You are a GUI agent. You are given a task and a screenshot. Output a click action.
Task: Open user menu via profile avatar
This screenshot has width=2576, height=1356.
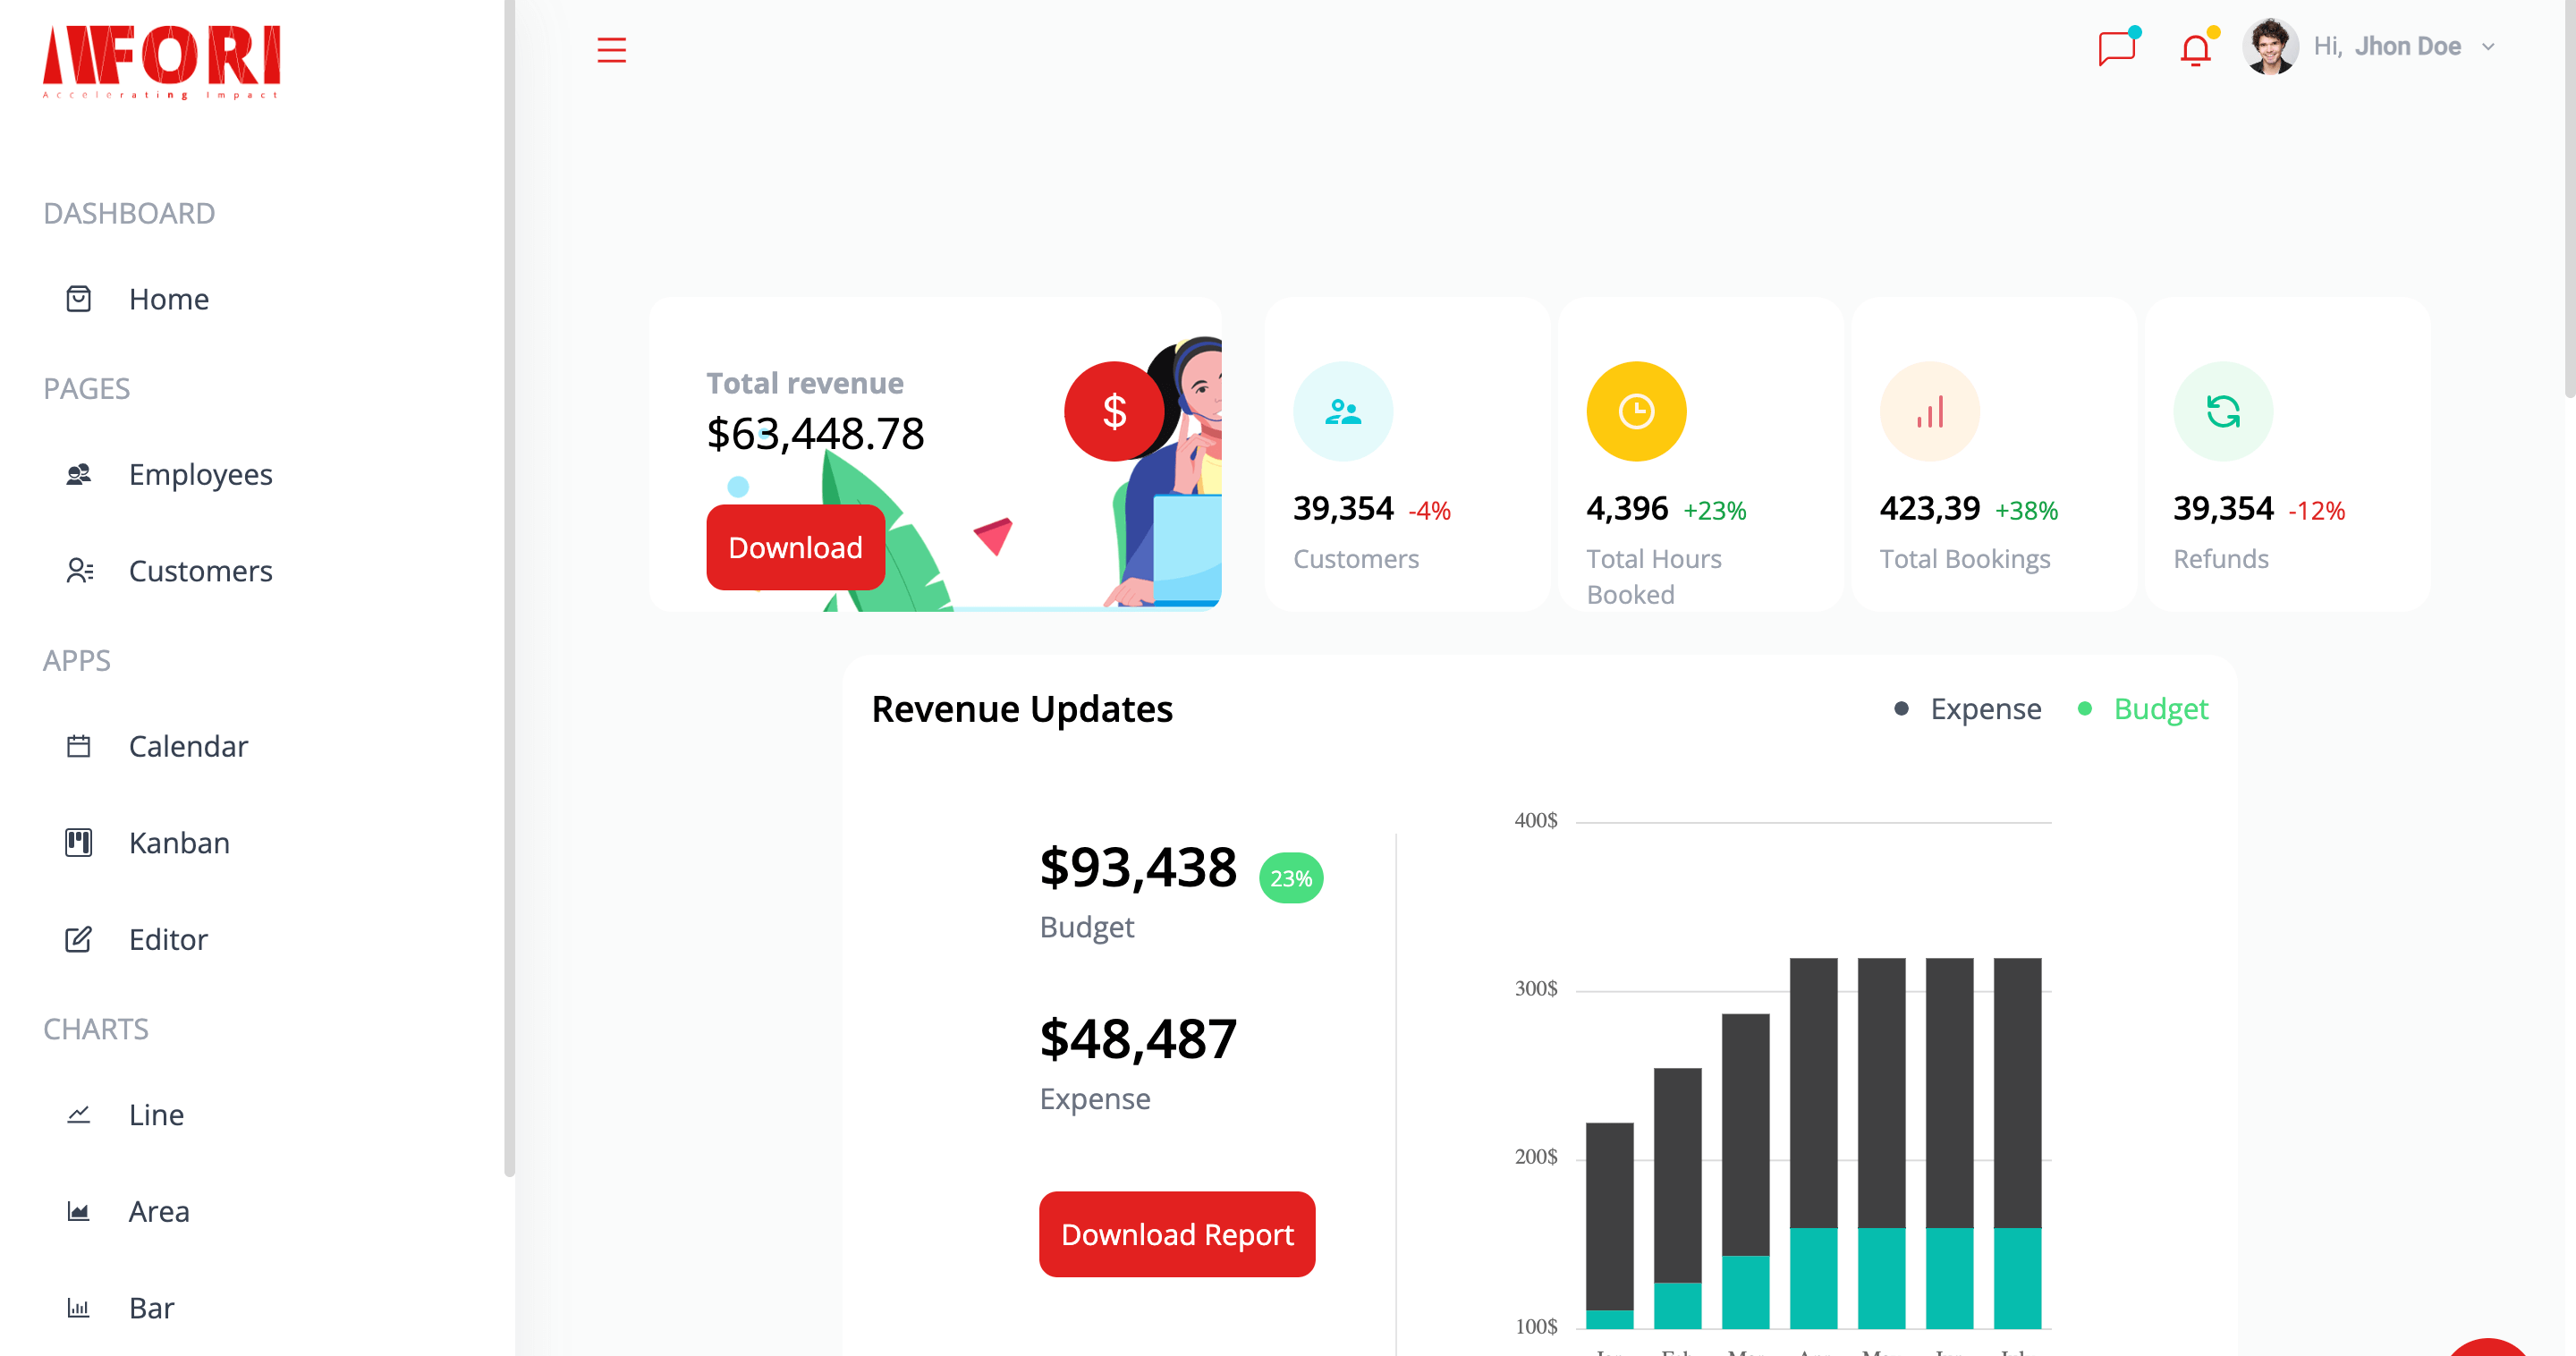2269,47
